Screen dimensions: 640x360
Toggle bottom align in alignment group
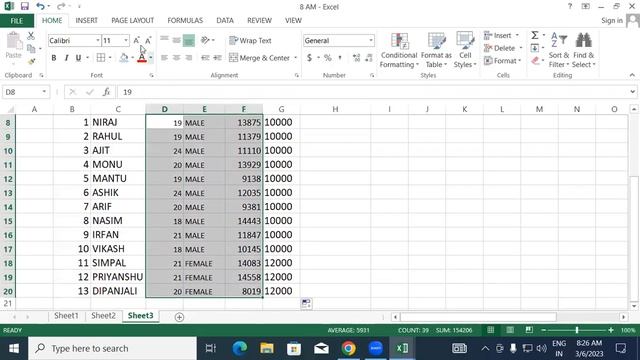click(x=189, y=40)
